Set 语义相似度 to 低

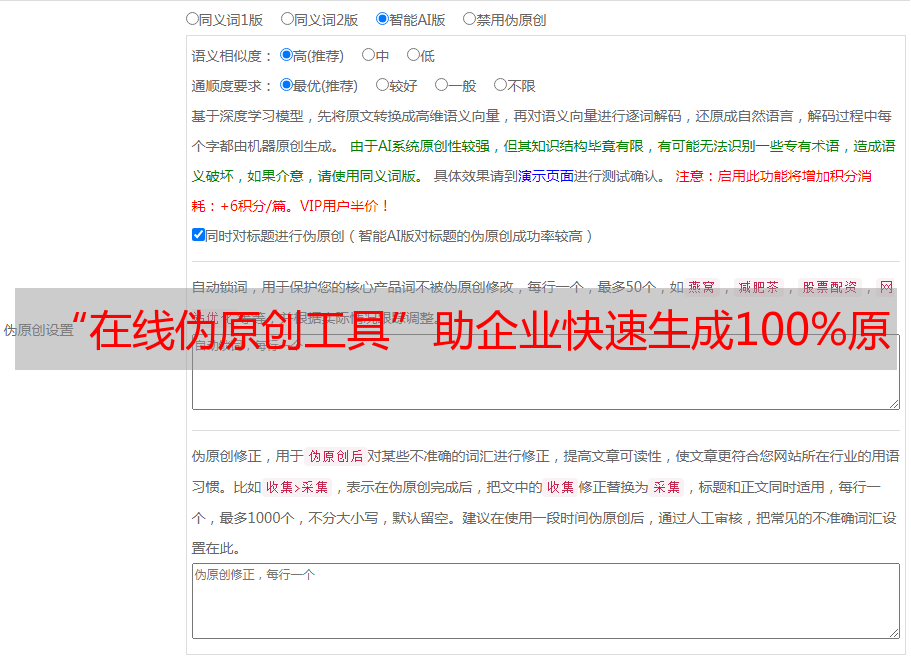pos(413,55)
